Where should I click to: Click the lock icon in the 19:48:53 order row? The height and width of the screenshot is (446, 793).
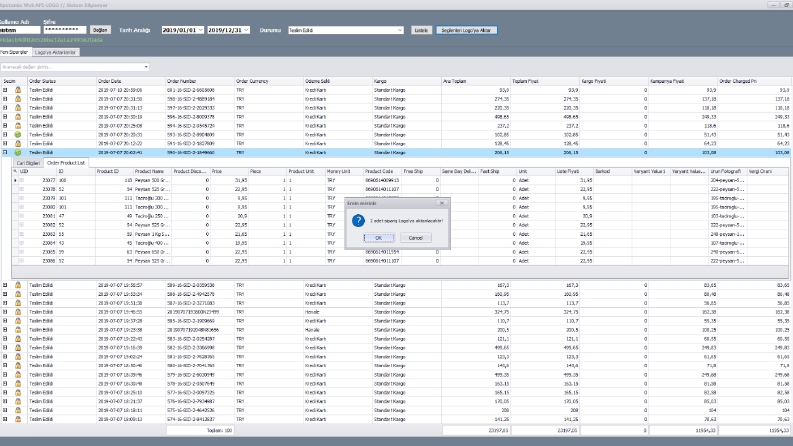(x=18, y=312)
